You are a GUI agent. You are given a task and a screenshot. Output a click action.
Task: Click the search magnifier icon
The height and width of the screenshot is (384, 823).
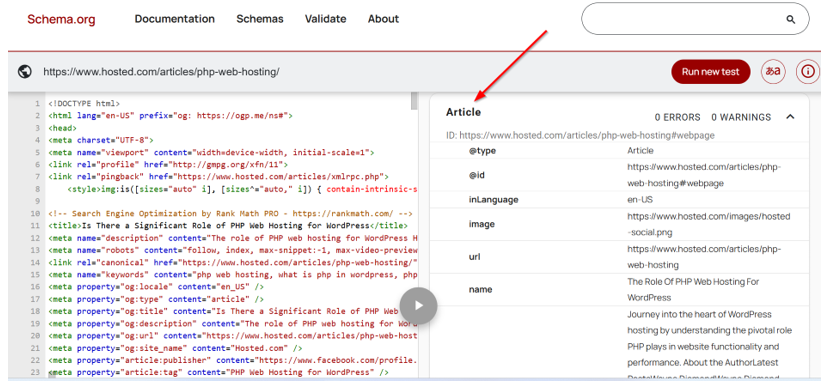[790, 19]
